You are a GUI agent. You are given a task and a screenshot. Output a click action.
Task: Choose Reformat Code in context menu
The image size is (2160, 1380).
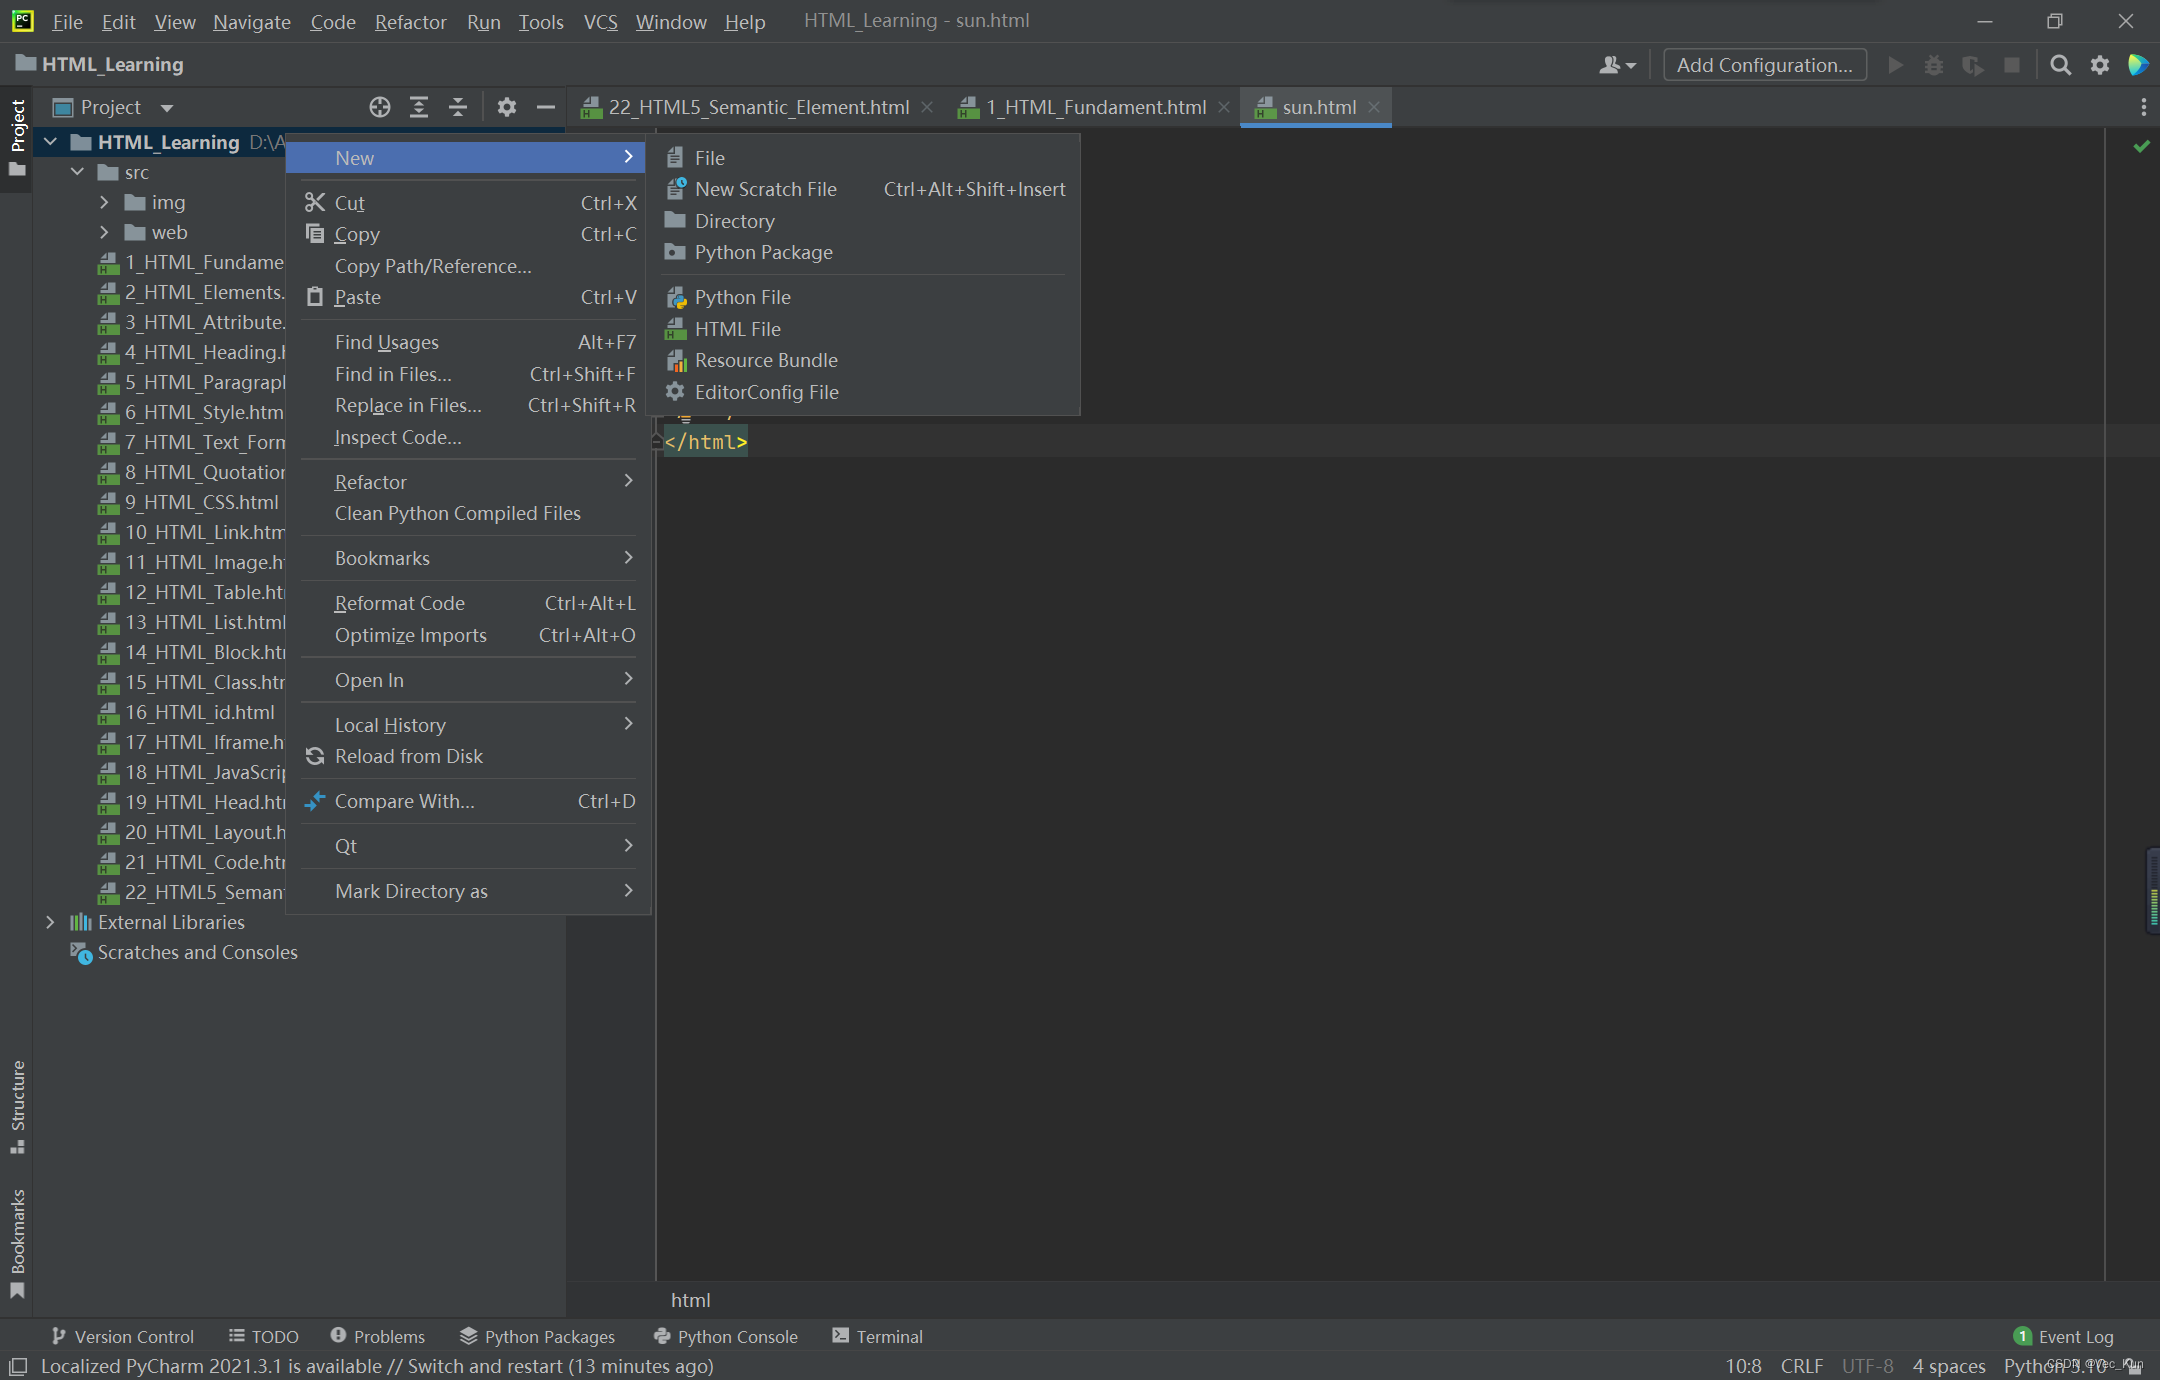(399, 603)
